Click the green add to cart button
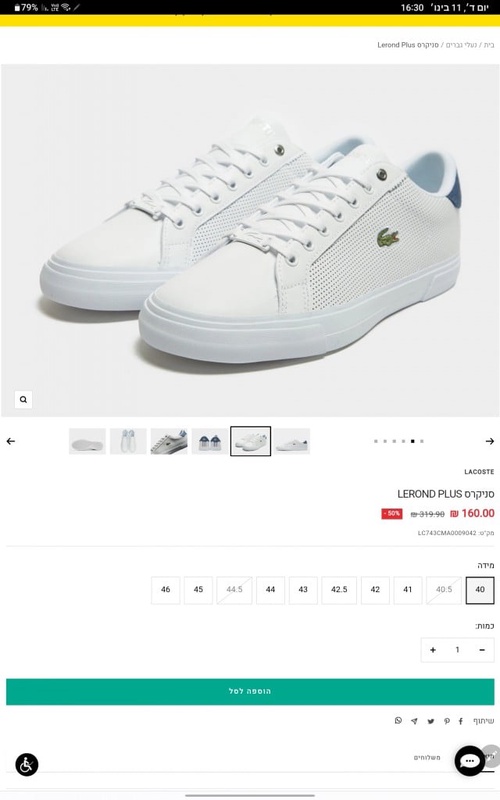Screen dimensions: 500x800 (x=250, y=692)
